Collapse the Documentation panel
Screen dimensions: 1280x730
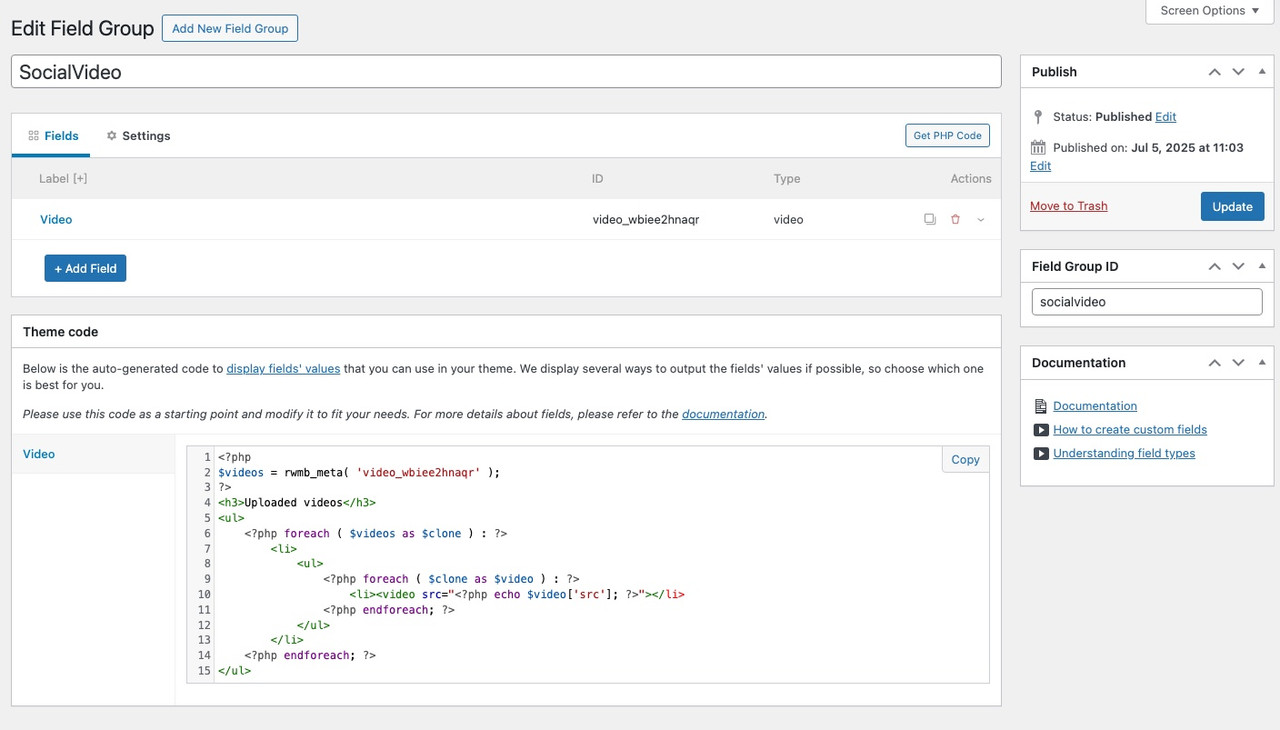pyautogui.click(x=1262, y=363)
